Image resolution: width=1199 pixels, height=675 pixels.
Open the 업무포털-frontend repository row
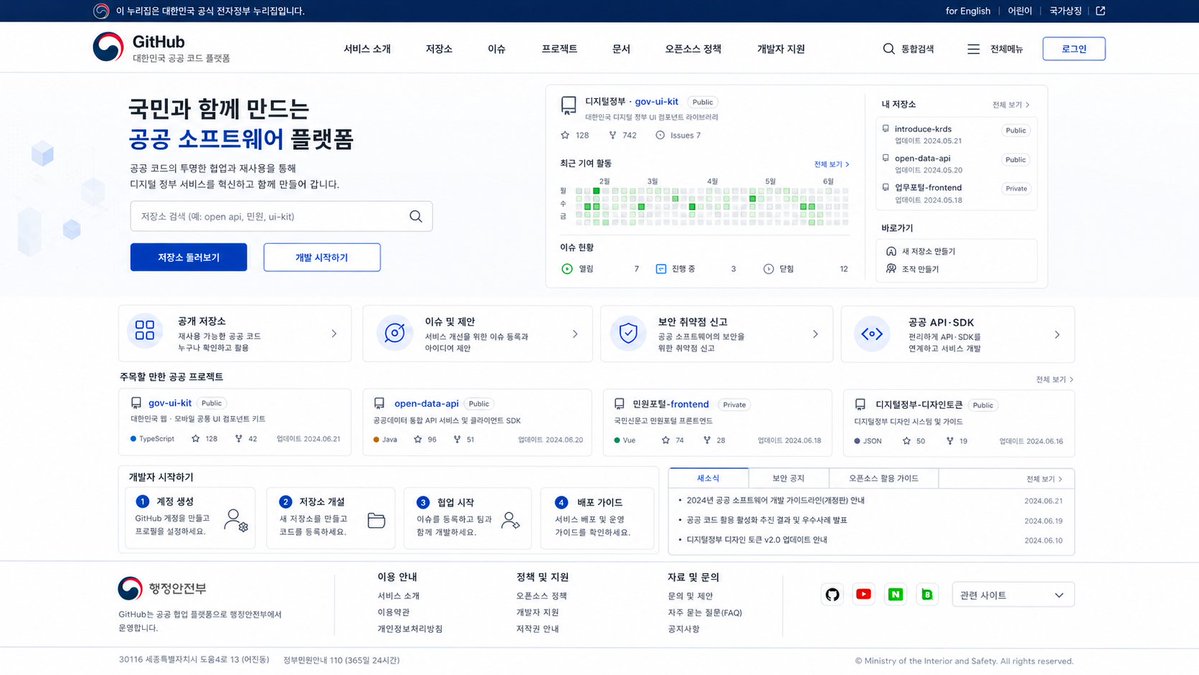[x=956, y=193]
